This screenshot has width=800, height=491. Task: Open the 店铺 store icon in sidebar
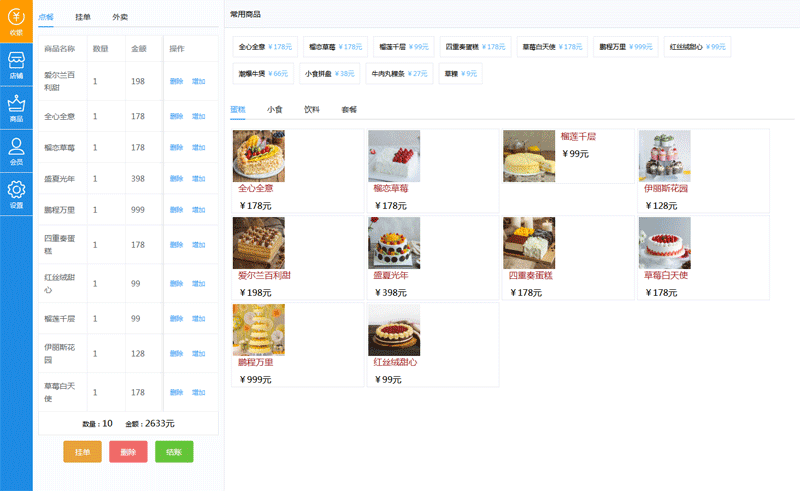tap(16, 65)
